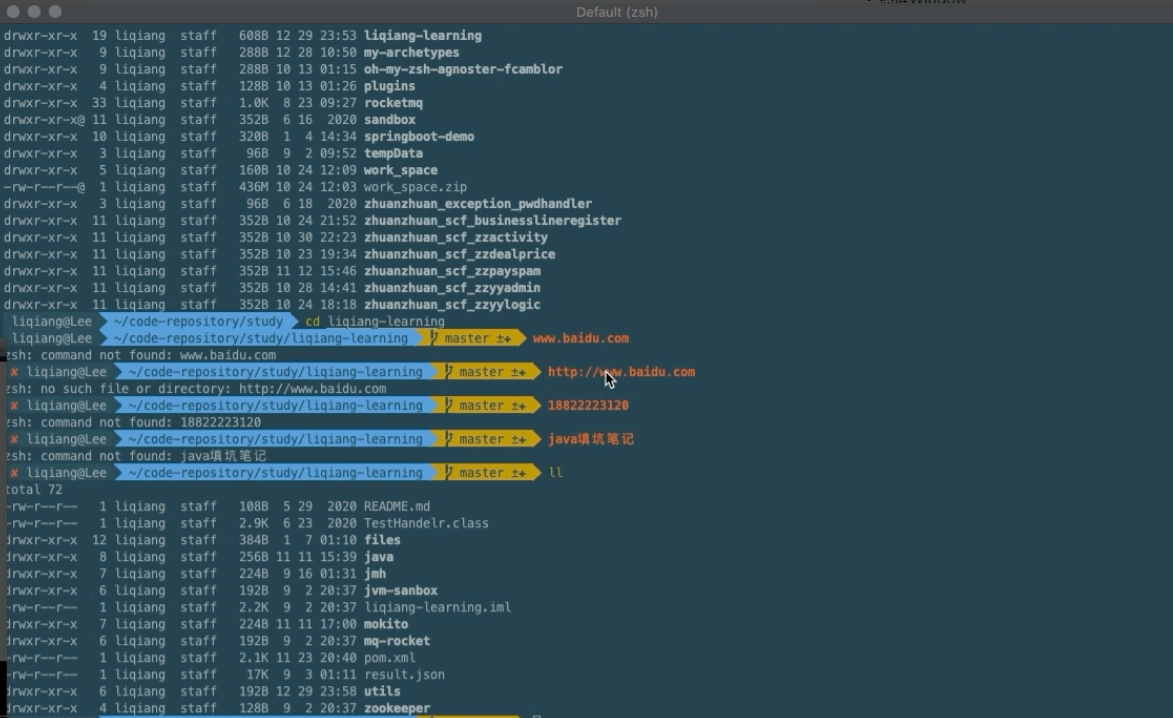Click the README.md file entry
This screenshot has width=1173, height=718.
397,507
